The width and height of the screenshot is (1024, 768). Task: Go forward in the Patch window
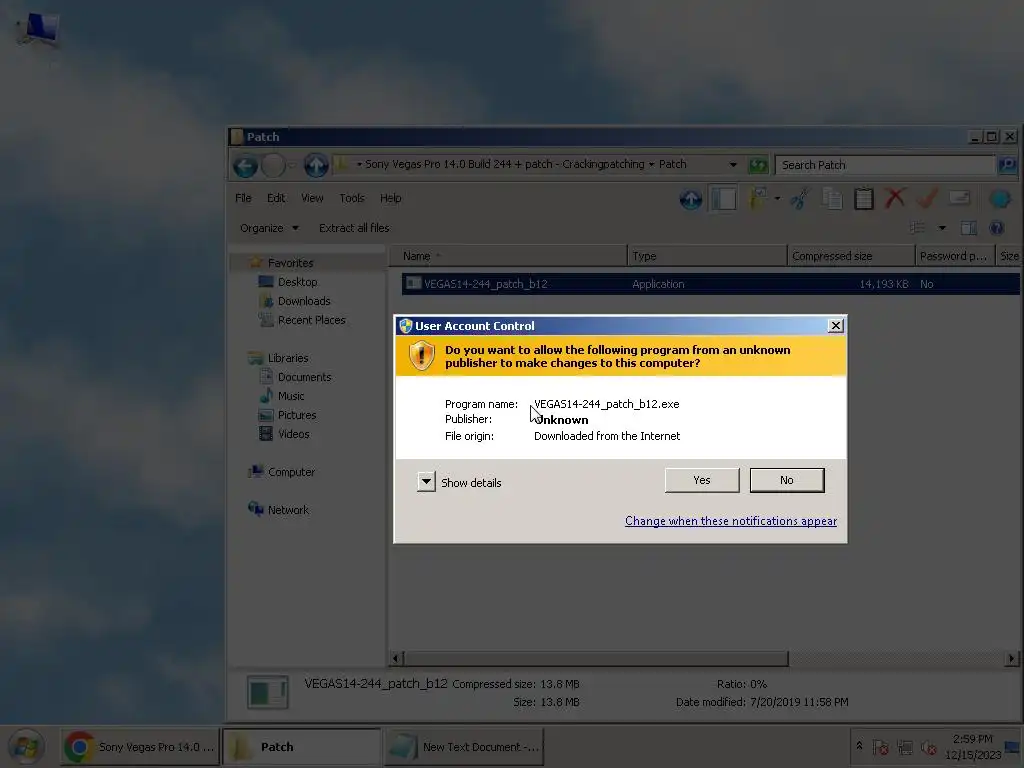pos(273,166)
